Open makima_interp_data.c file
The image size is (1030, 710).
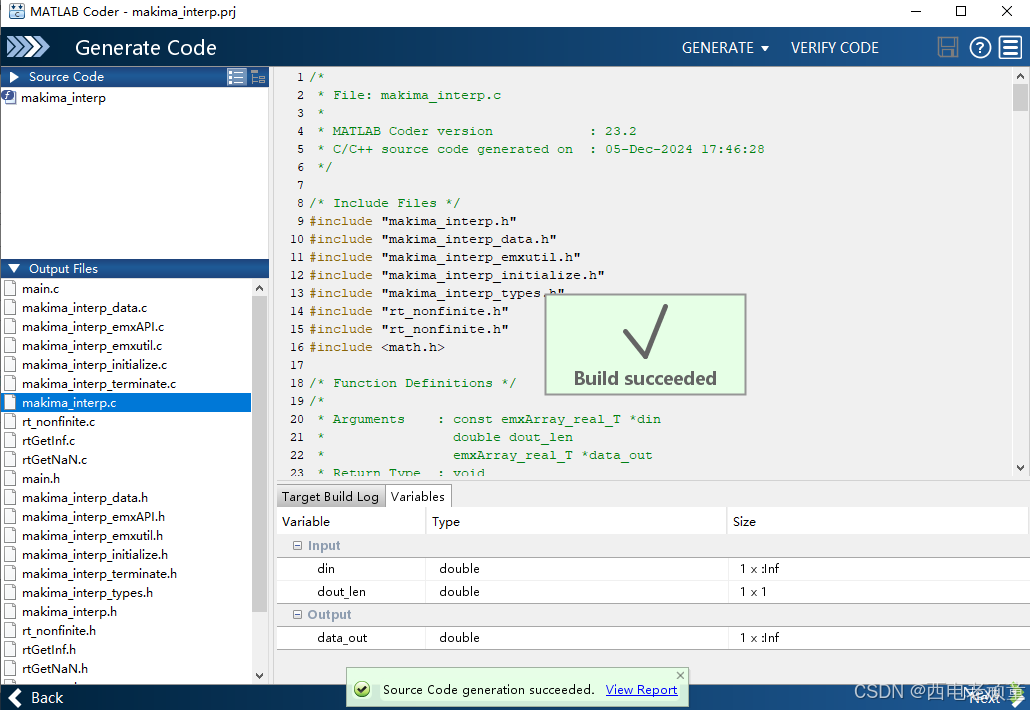84,307
